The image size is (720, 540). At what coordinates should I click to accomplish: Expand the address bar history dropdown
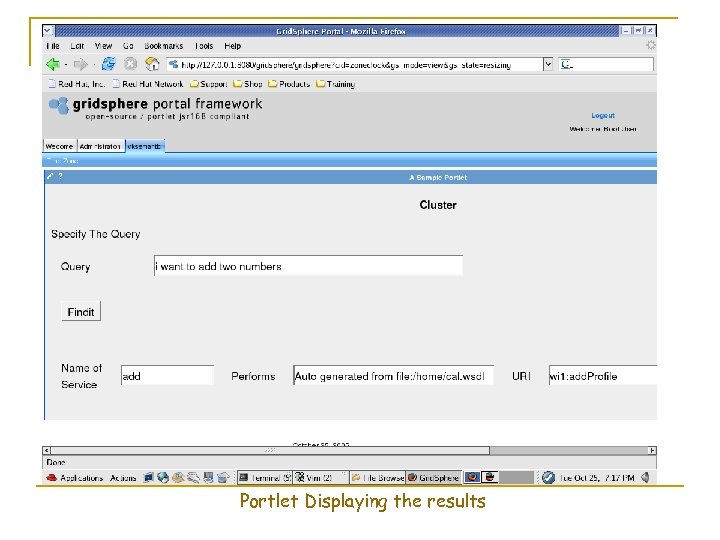point(548,65)
